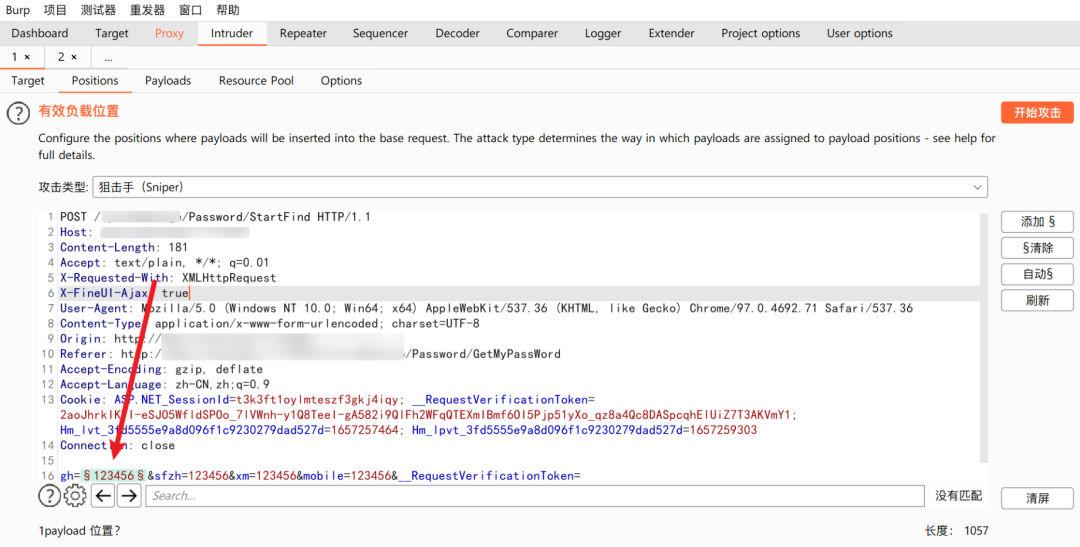The image size is (1080, 547).
Task: Open the Burp menu
Action: pos(18,10)
